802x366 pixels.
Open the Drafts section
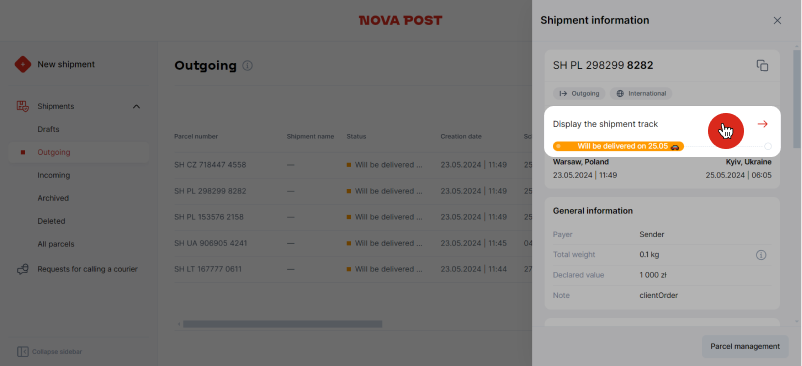(x=48, y=129)
